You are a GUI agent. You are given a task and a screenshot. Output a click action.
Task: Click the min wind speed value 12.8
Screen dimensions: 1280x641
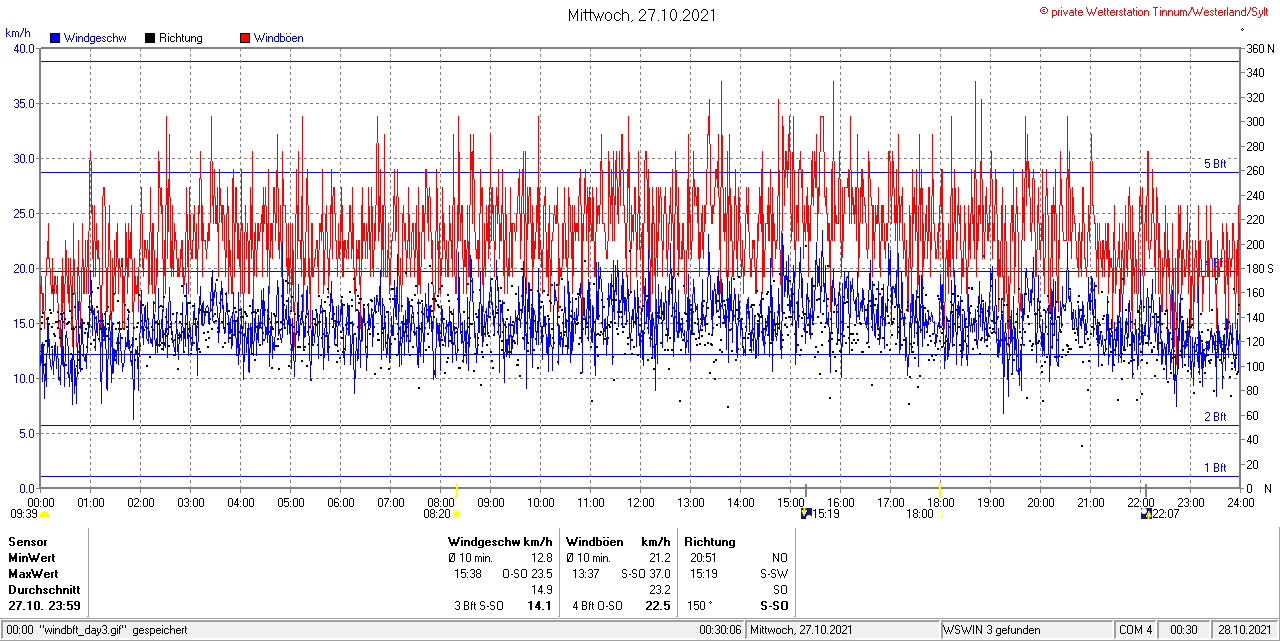pos(542,558)
